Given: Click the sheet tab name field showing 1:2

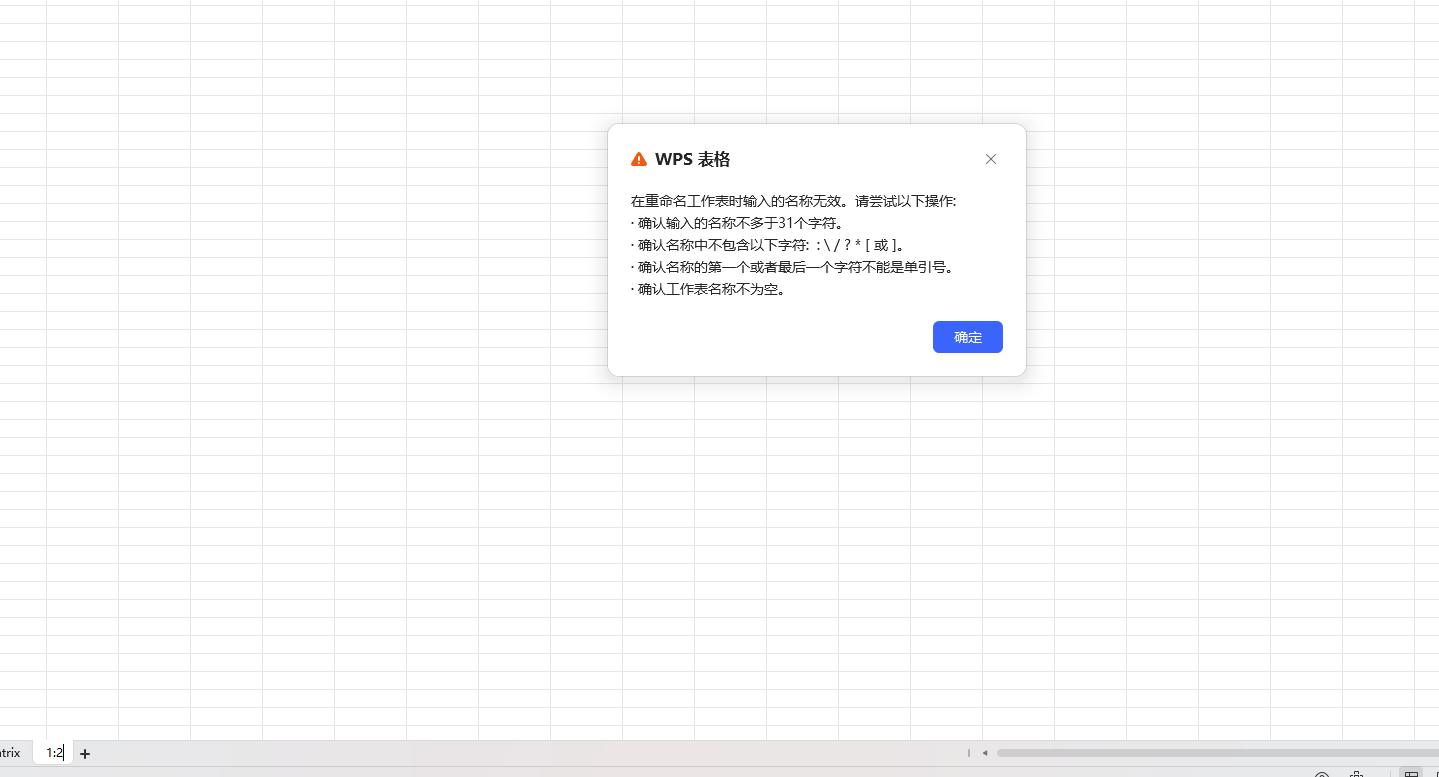Looking at the screenshot, I should (54, 753).
